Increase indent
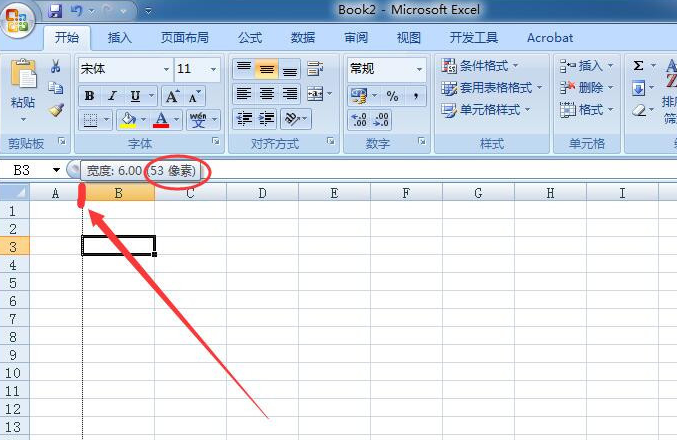Screen dimensions: 677x440 [x=267, y=118]
